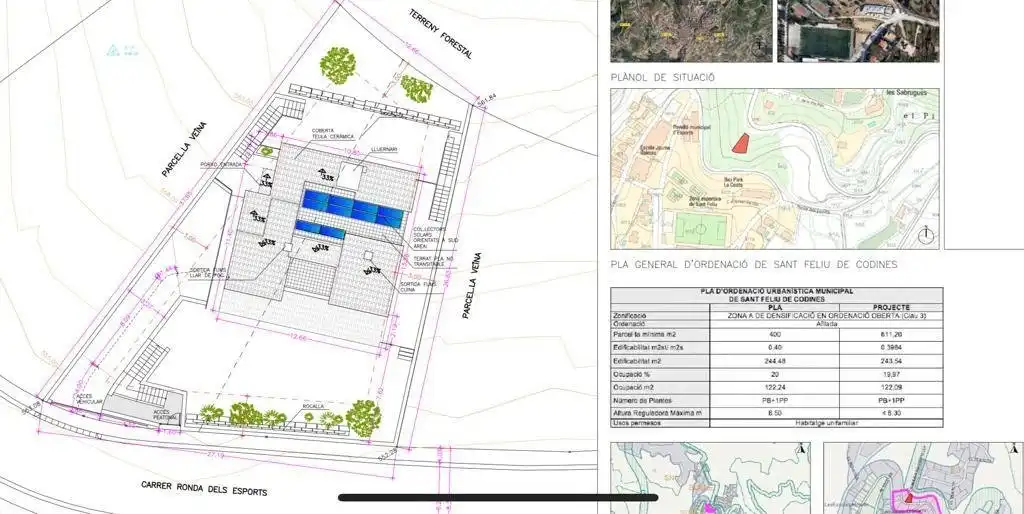The height and width of the screenshot is (514, 1024).
Task: Select the bottom-right map with the magenta outline
Action: 923,478
